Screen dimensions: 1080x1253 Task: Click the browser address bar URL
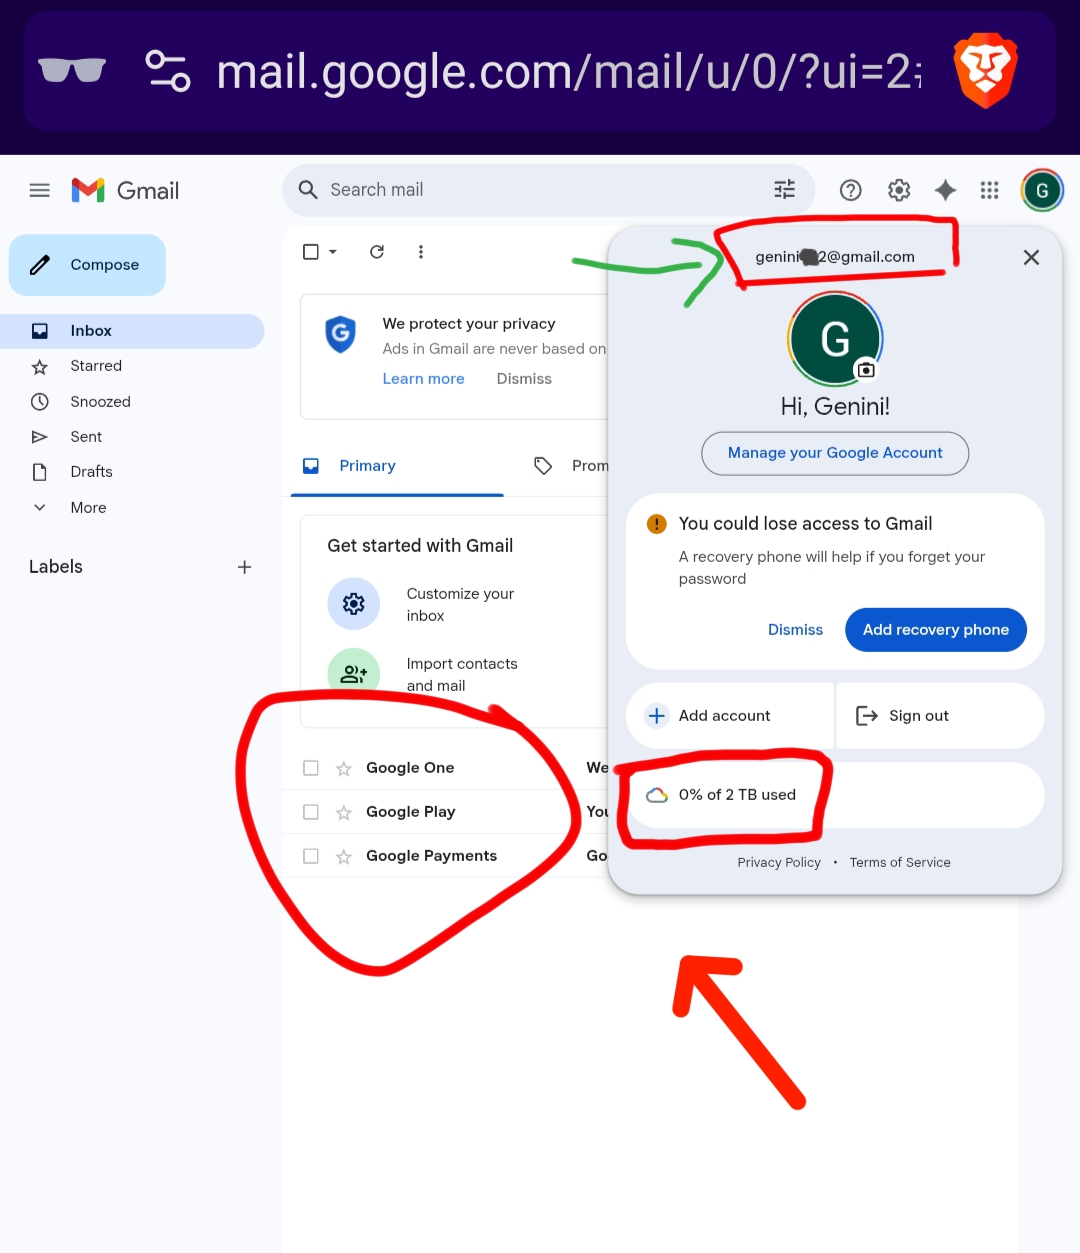[x=568, y=72]
